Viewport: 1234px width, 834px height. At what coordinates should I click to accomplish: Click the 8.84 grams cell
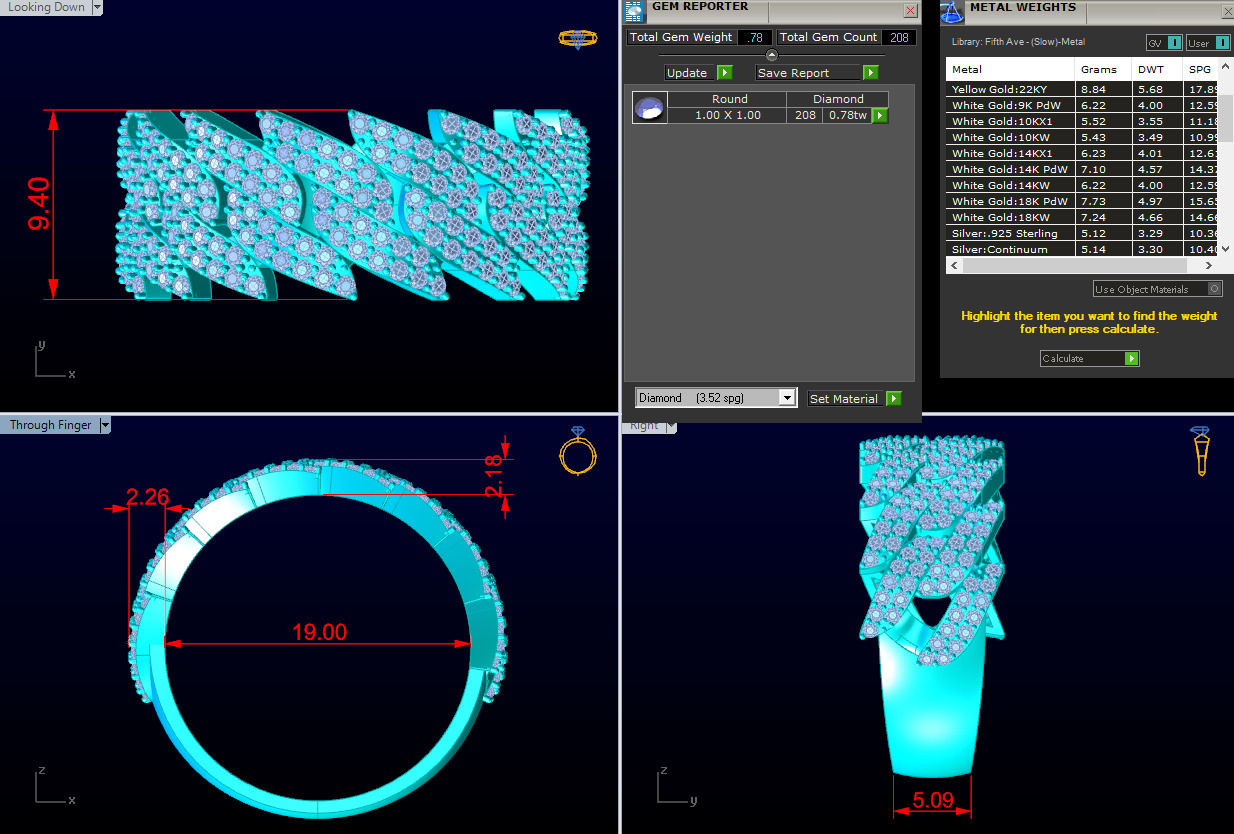pyautogui.click(x=1104, y=89)
